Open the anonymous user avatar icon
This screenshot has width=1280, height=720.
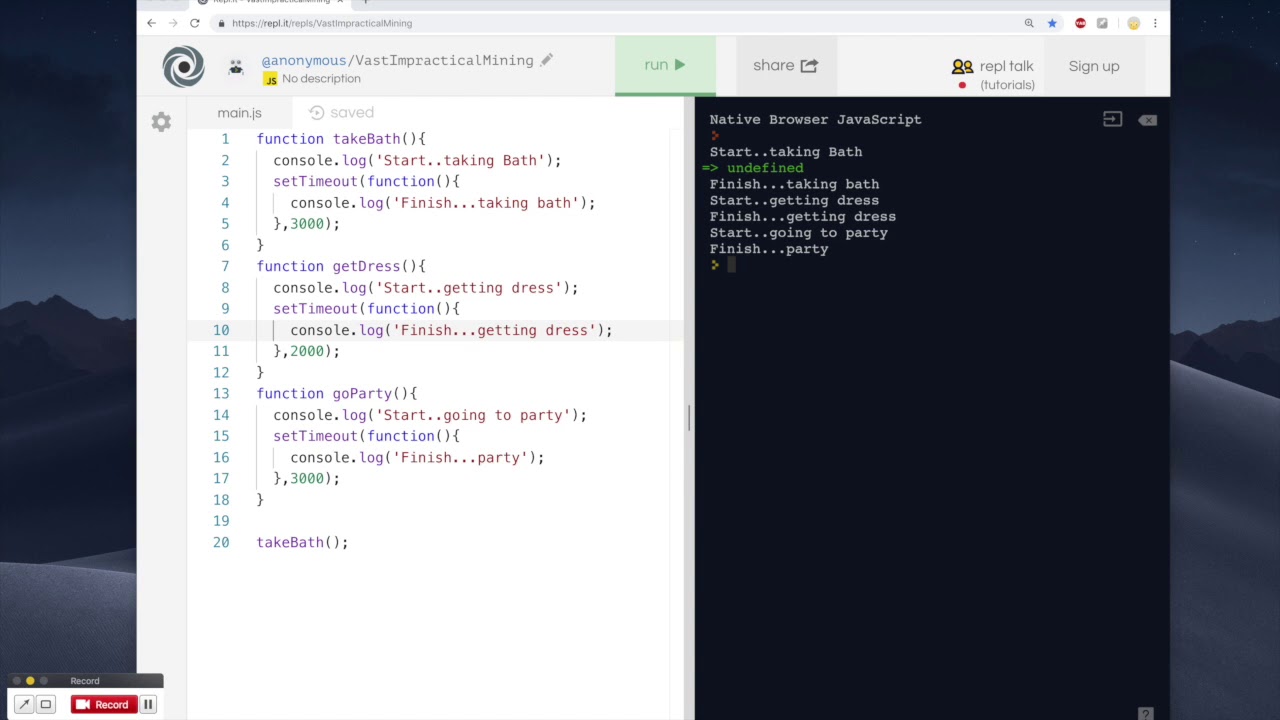point(236,67)
